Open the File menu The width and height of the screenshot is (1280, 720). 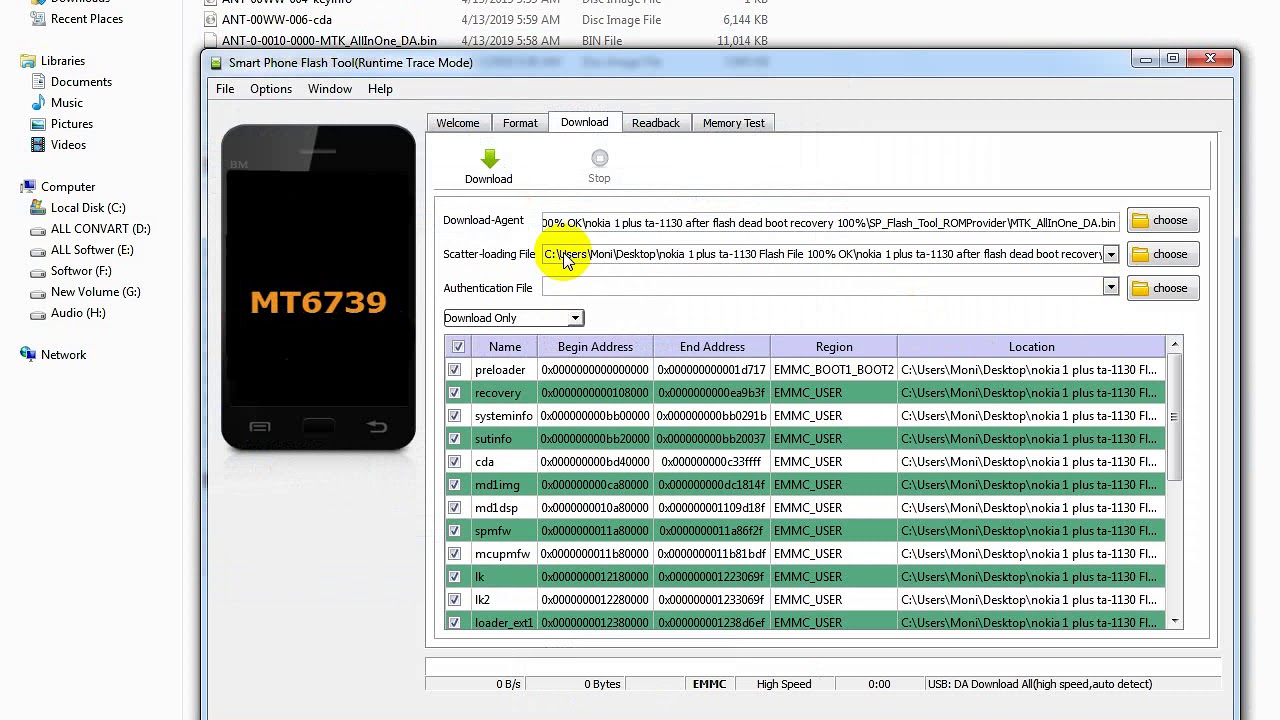(x=225, y=89)
